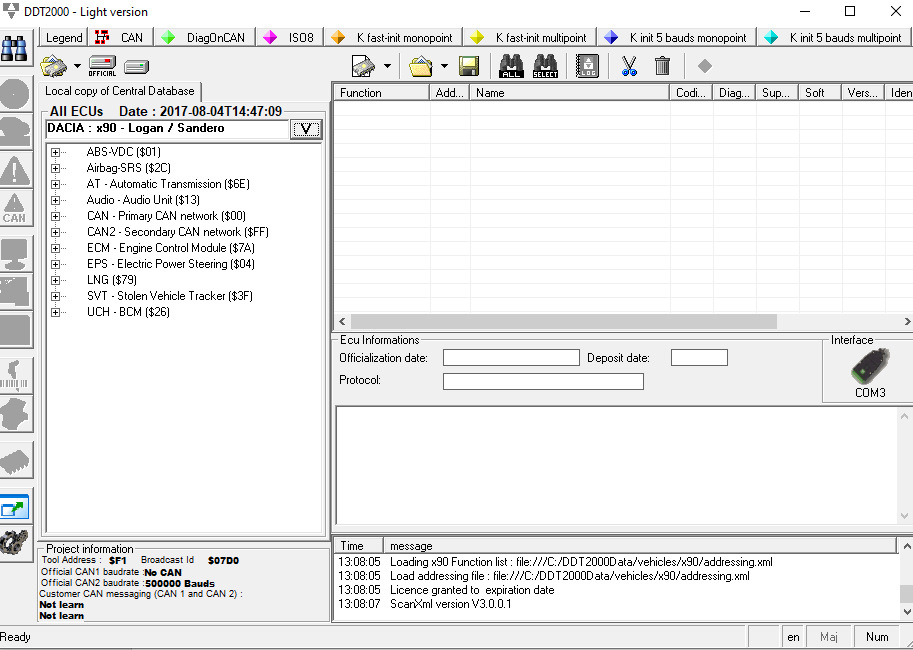Click the COM3 interface adapter icon
Viewport: 913px width, 650px height.
point(870,366)
